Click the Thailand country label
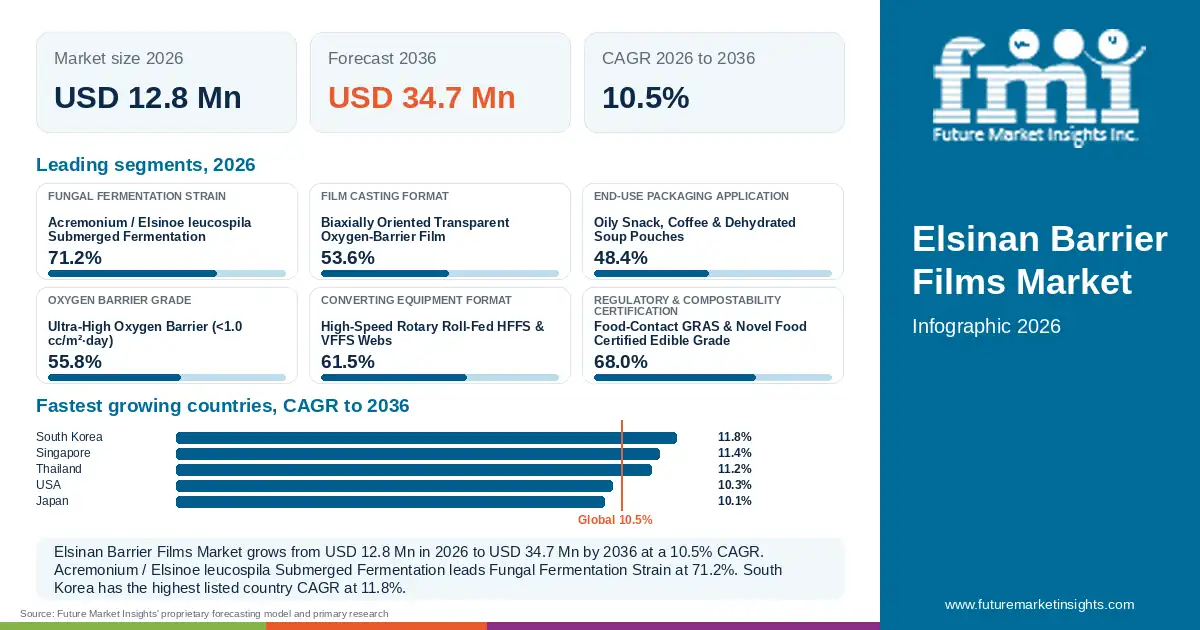Image resolution: width=1200 pixels, height=630 pixels. pos(59,469)
